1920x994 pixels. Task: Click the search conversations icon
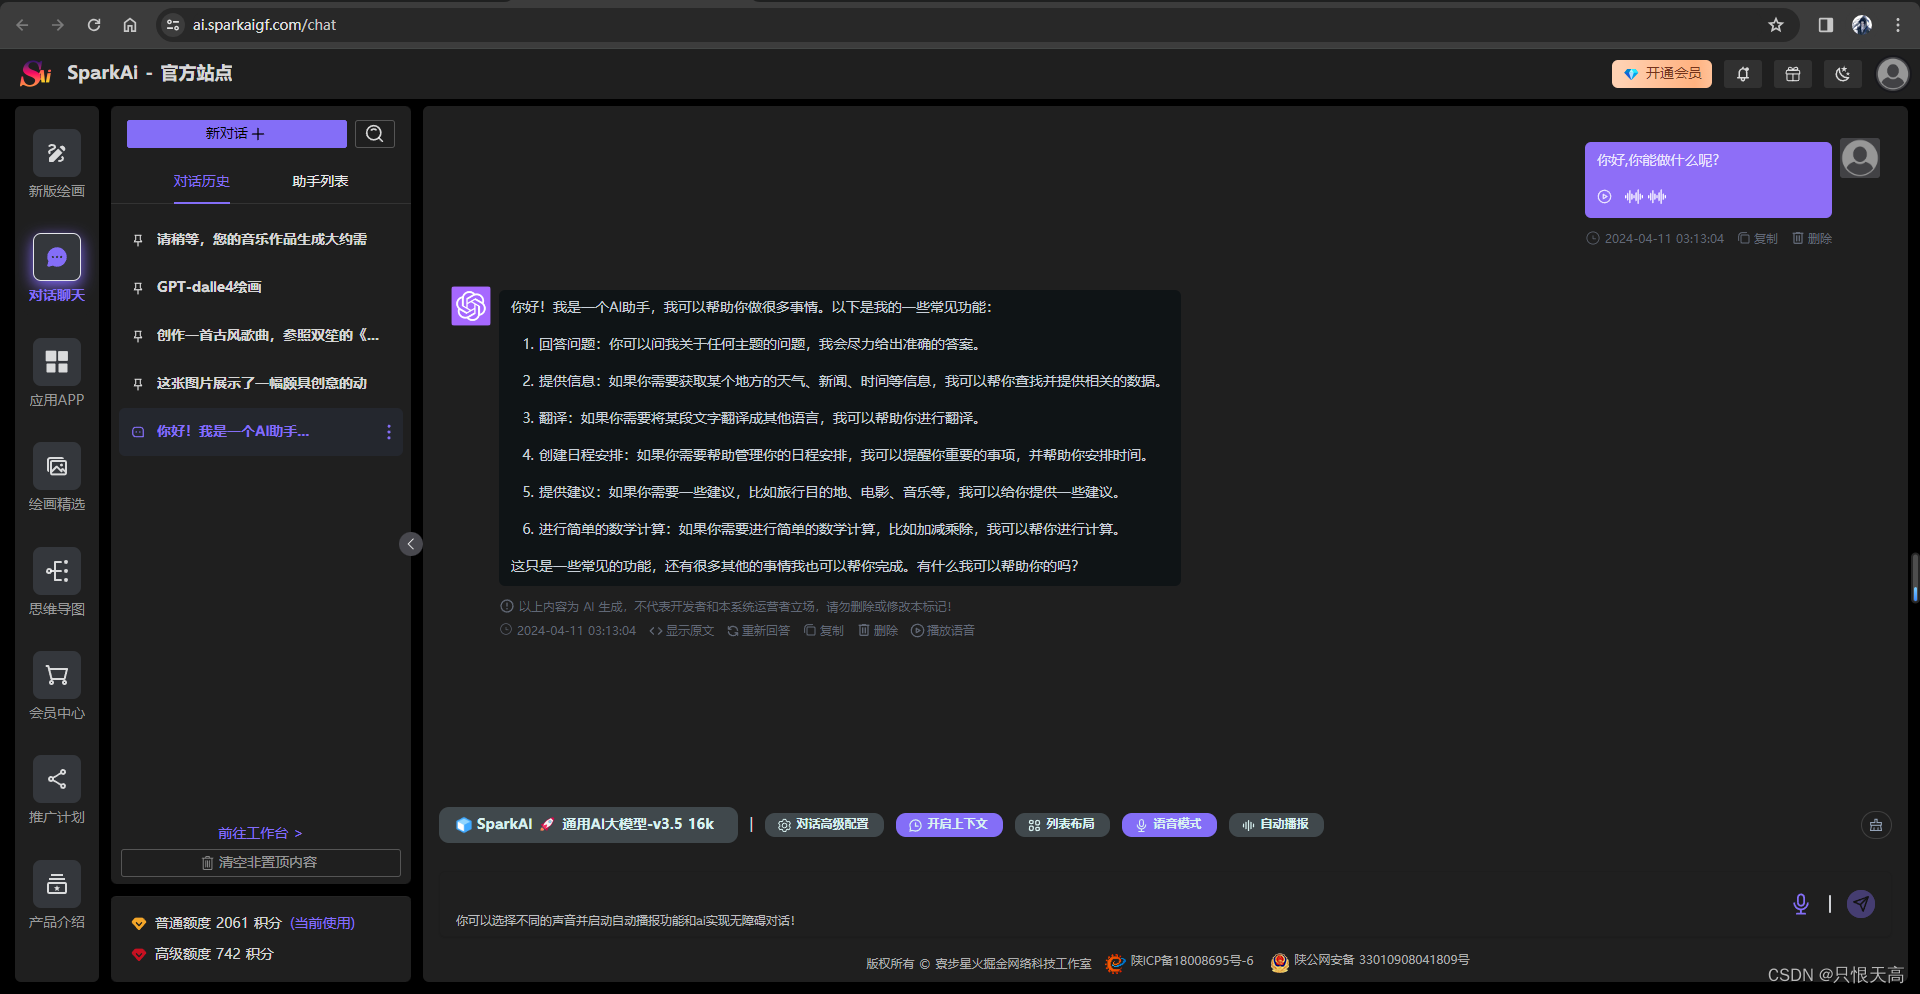tap(375, 134)
